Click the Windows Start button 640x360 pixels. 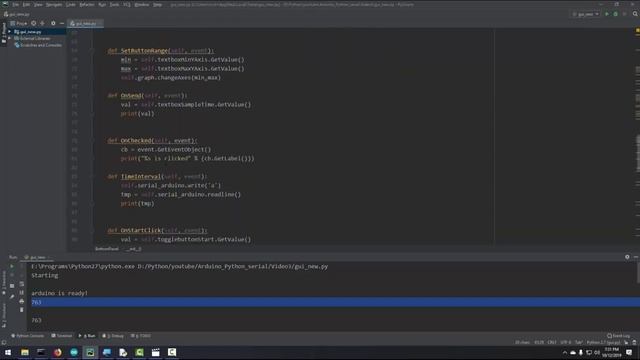pyautogui.click(x=8, y=352)
